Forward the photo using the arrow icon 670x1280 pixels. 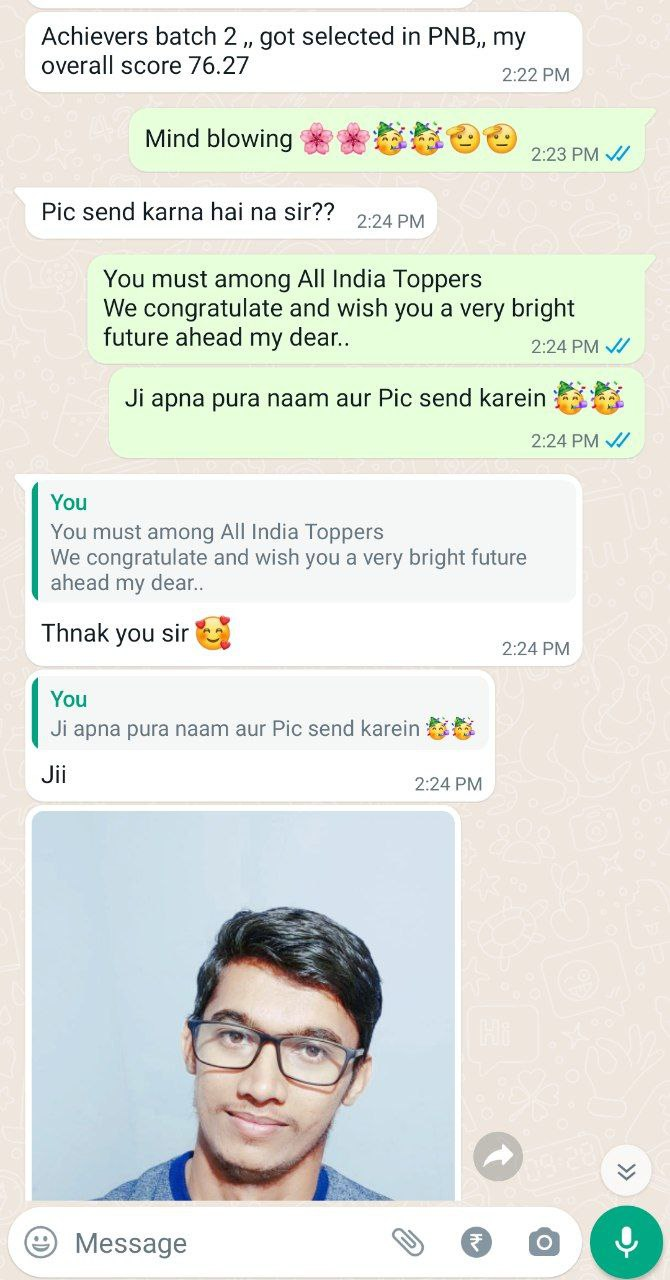tap(498, 1157)
